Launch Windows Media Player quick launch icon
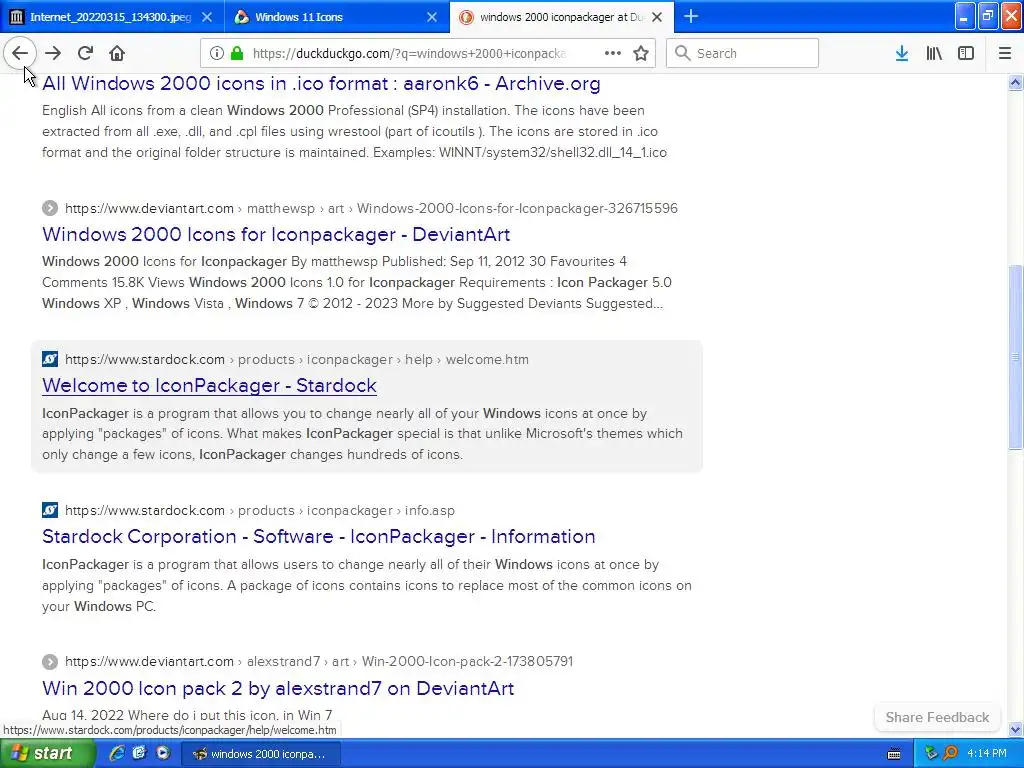 [x=162, y=753]
